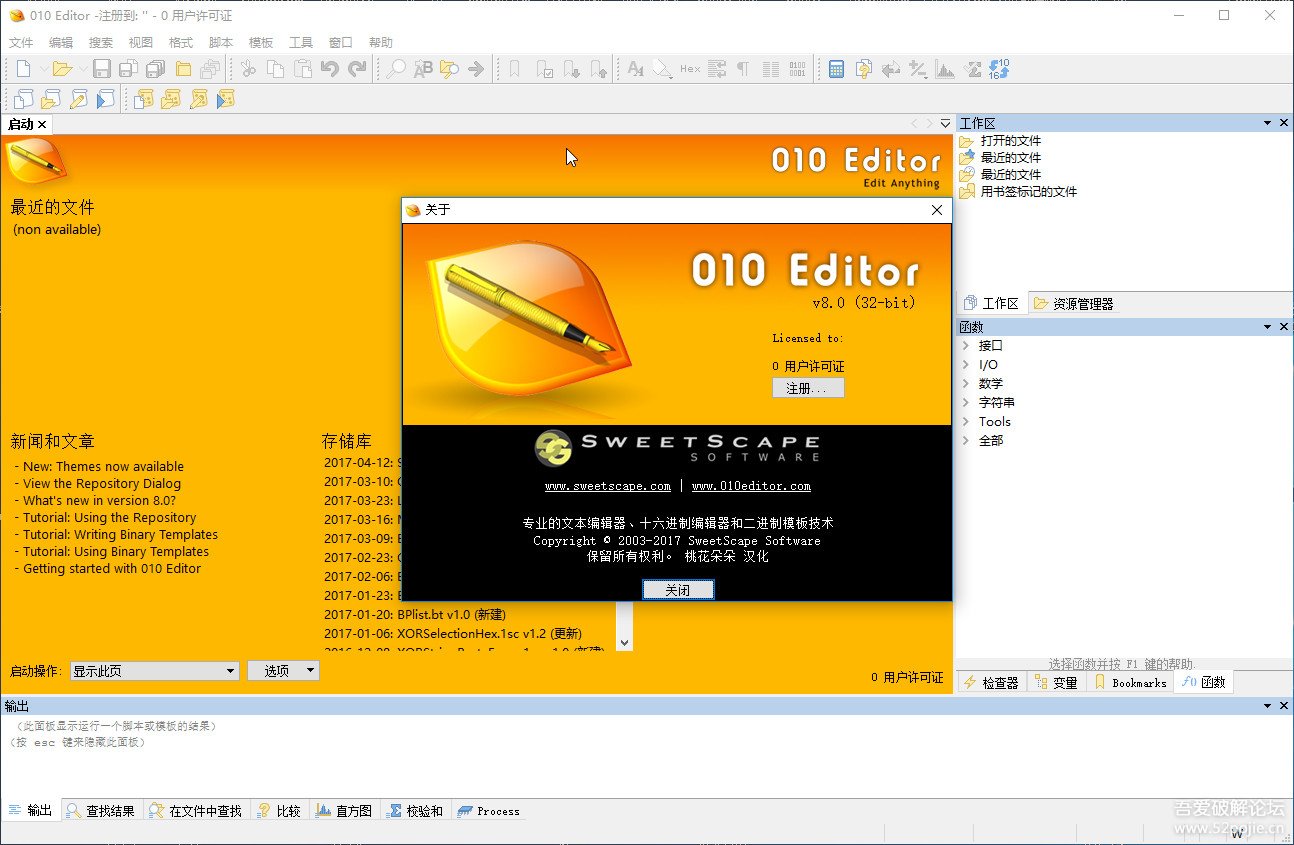Expand the 数学 functions node
Screen dimensions: 1294x845
tap(966, 384)
